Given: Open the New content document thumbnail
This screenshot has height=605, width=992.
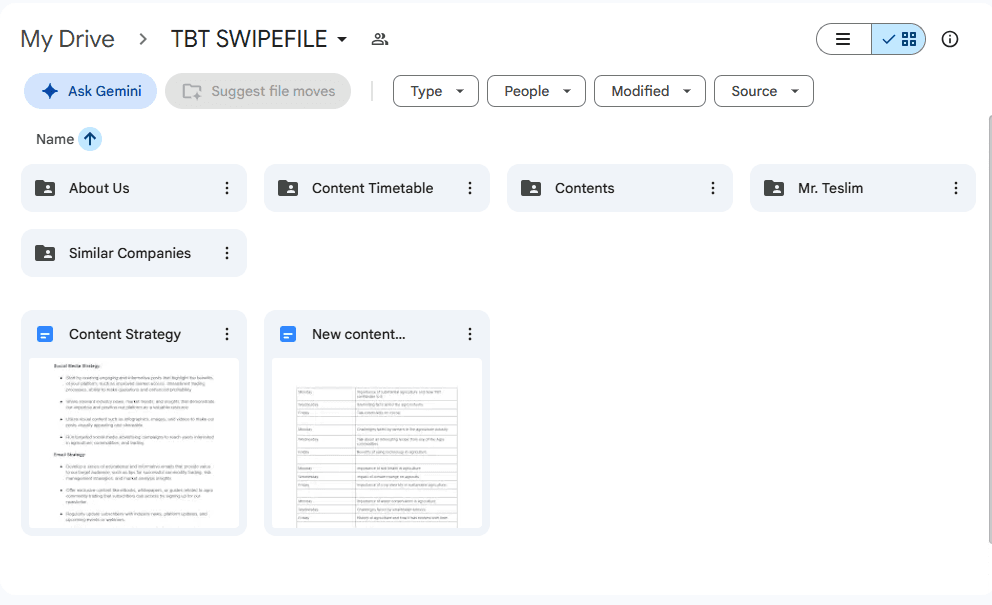Looking at the screenshot, I should (377, 443).
